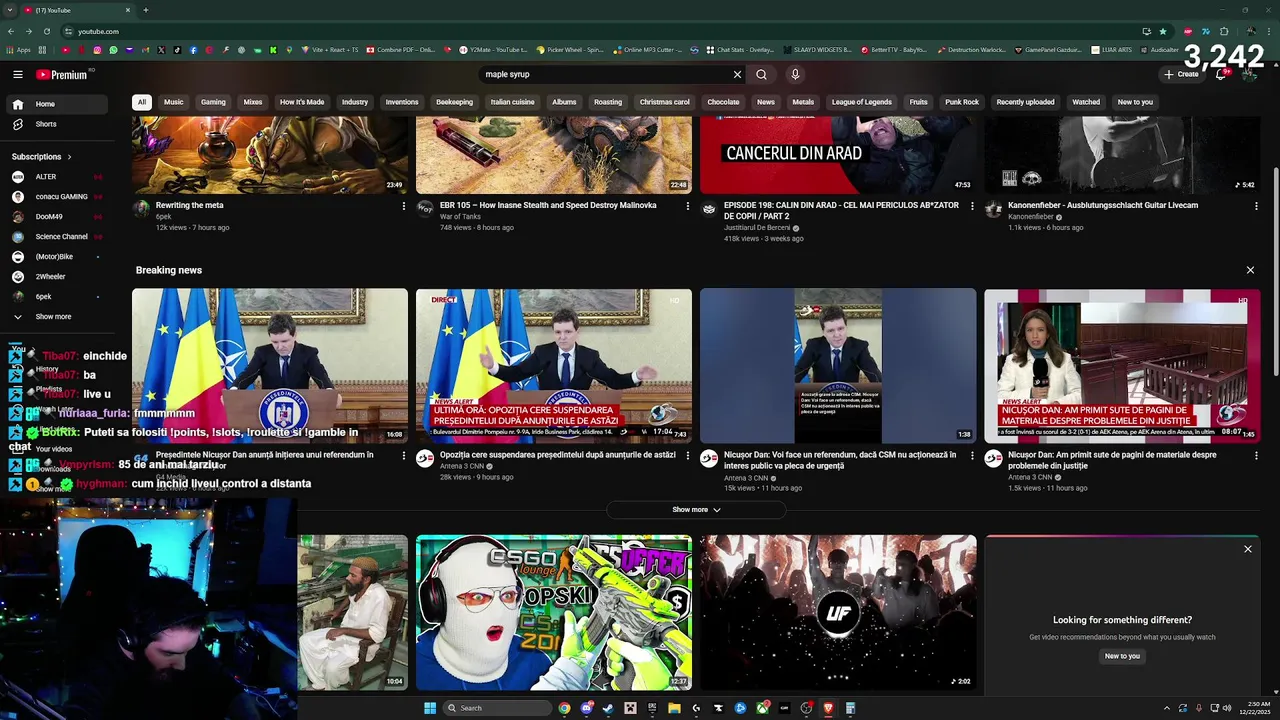Click the YouTube Premium logo
The width and height of the screenshot is (1280, 720).
pos(62,74)
